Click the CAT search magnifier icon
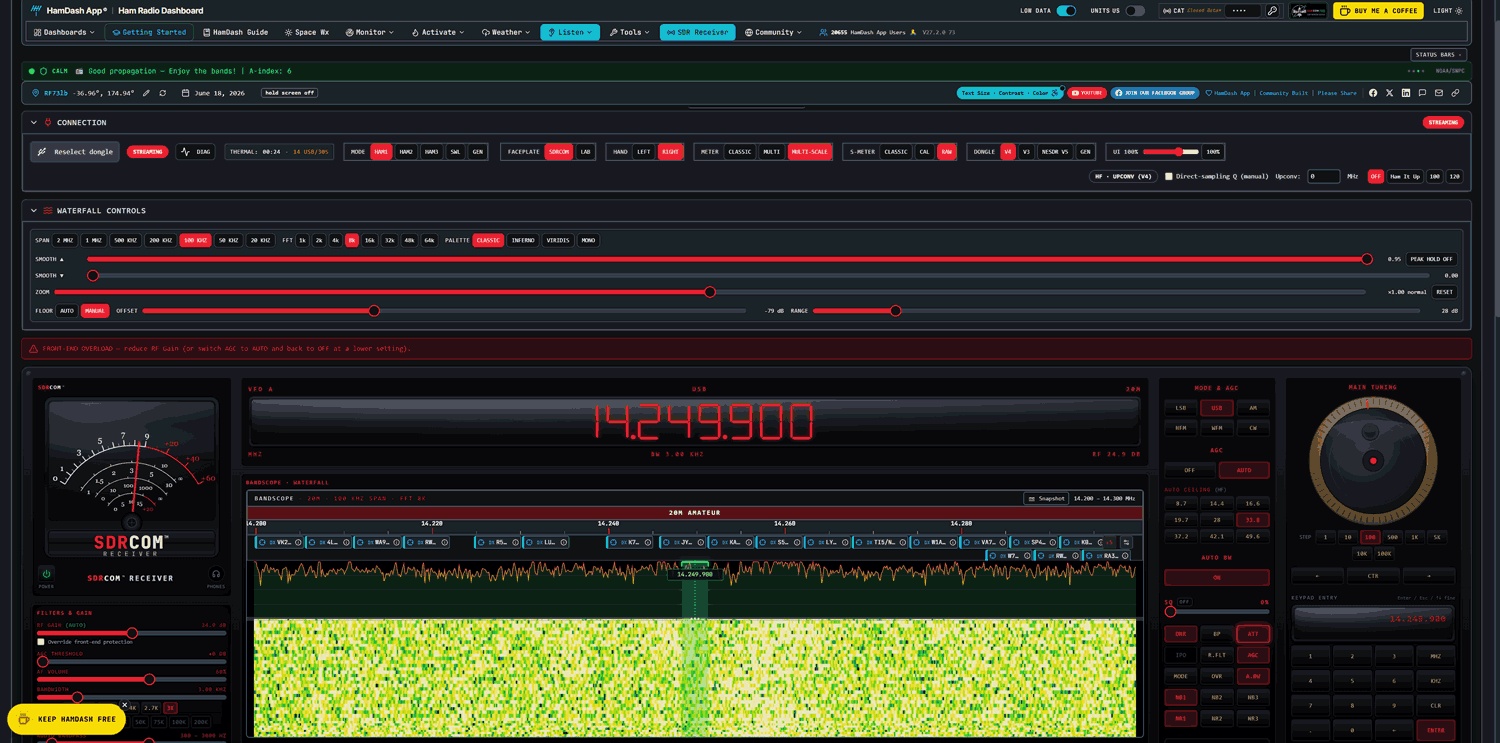Image resolution: width=1500 pixels, height=743 pixels. 1272,11
